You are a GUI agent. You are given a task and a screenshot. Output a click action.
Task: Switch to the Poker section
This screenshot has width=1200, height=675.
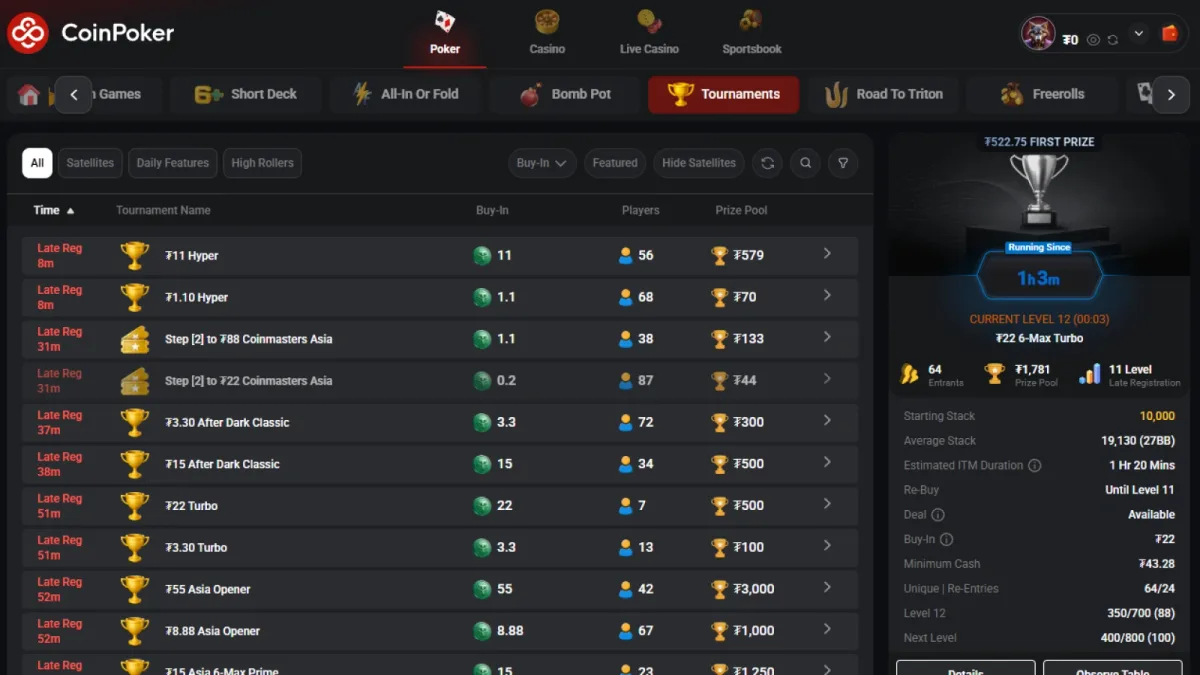click(445, 33)
